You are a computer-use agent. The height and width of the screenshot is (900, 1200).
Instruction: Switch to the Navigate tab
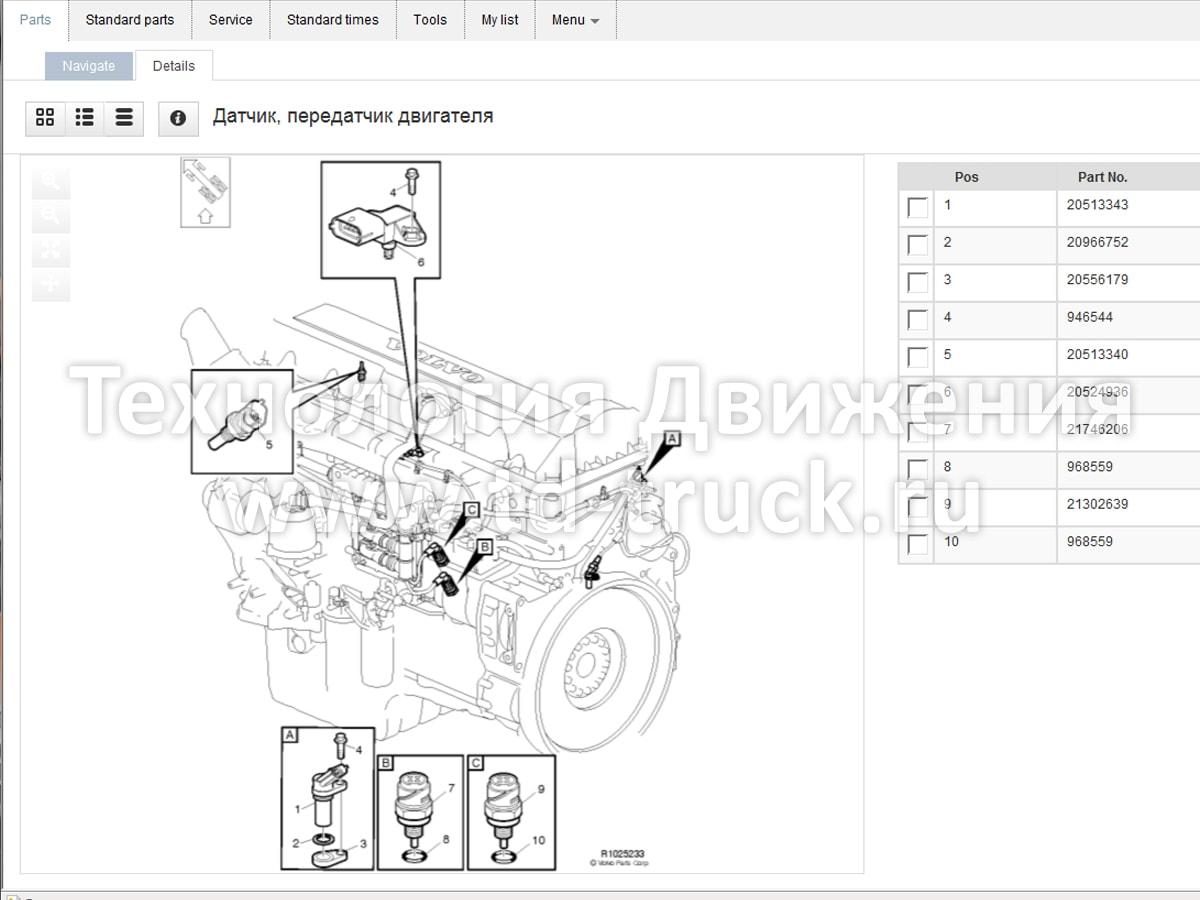[x=89, y=66]
